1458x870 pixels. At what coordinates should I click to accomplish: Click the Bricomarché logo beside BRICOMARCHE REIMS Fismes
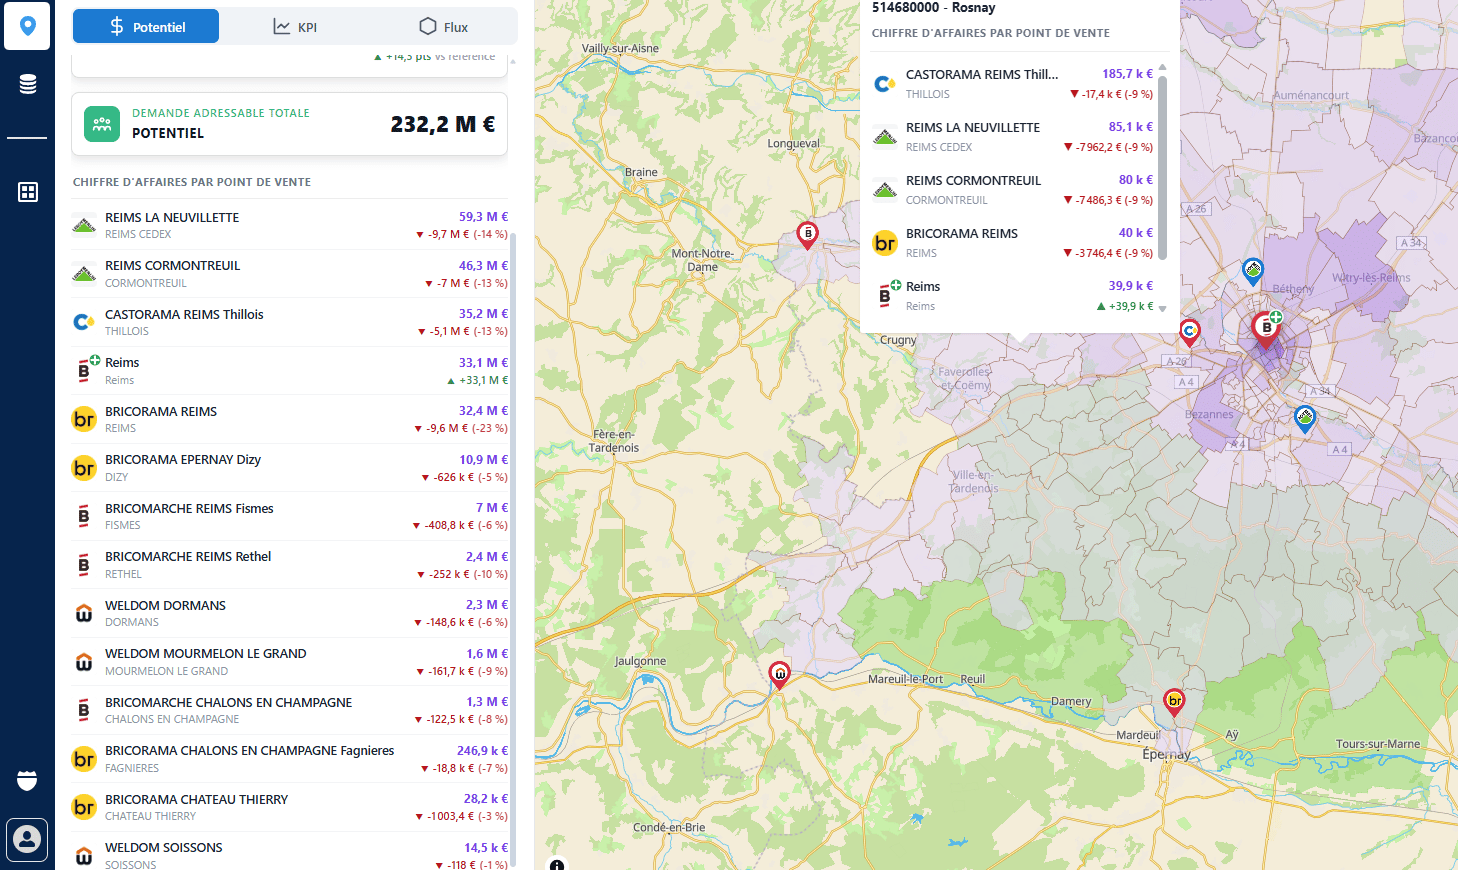tap(84, 516)
